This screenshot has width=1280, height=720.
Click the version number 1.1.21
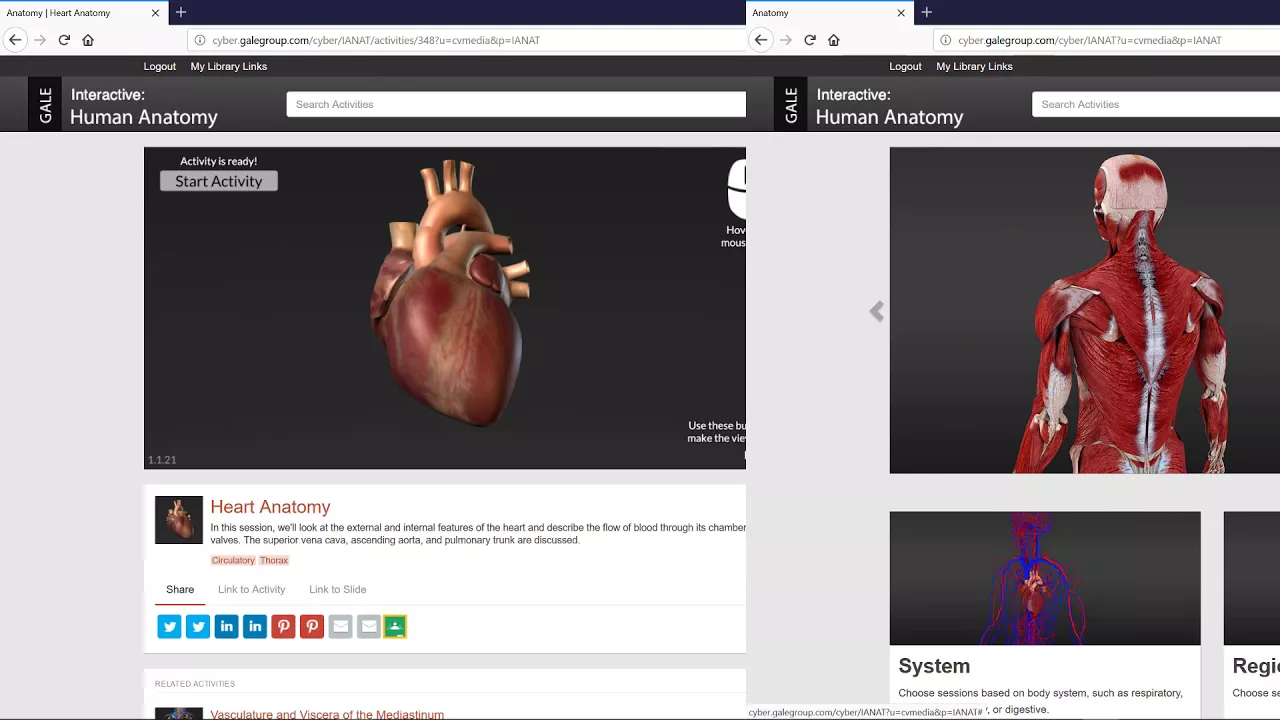coord(162,460)
